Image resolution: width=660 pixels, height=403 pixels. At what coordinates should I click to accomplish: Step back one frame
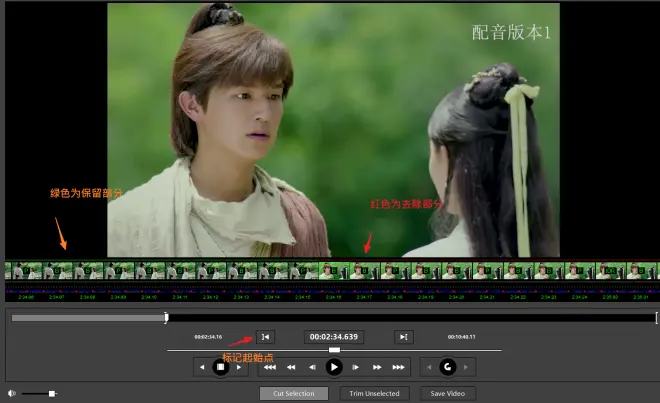312,367
